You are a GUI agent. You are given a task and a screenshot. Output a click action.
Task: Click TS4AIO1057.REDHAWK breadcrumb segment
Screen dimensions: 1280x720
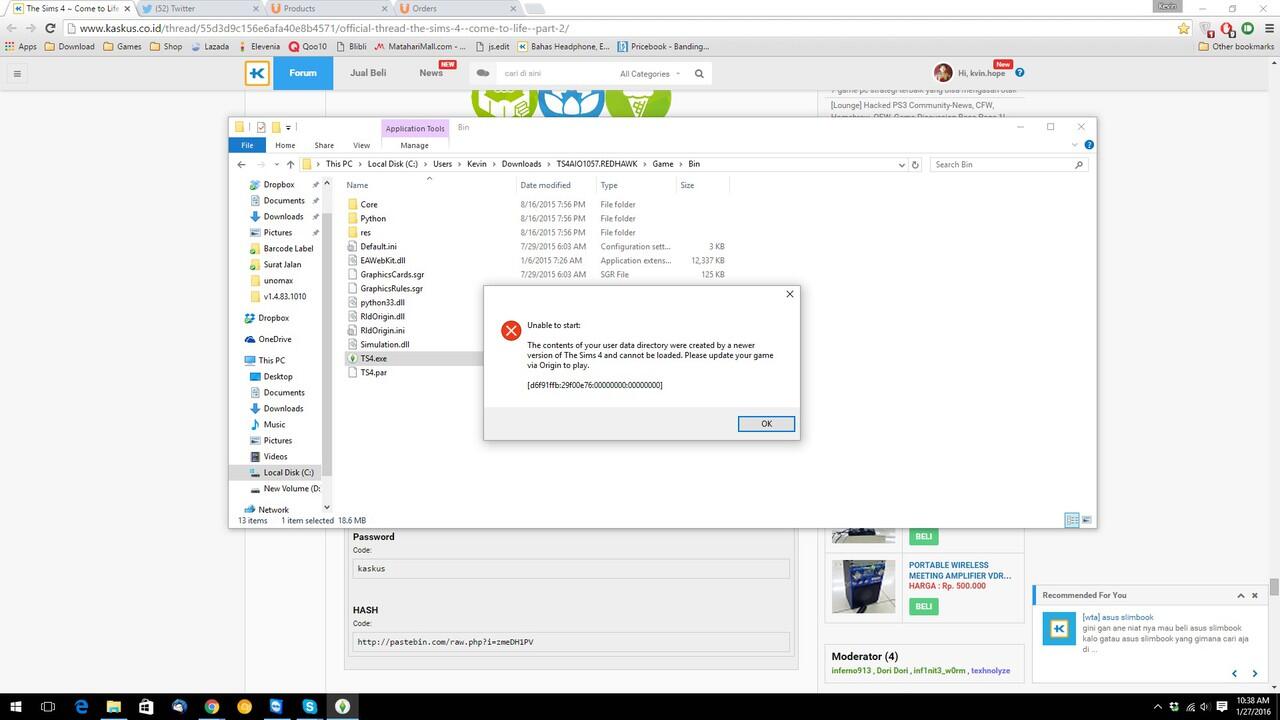[x=598, y=164]
